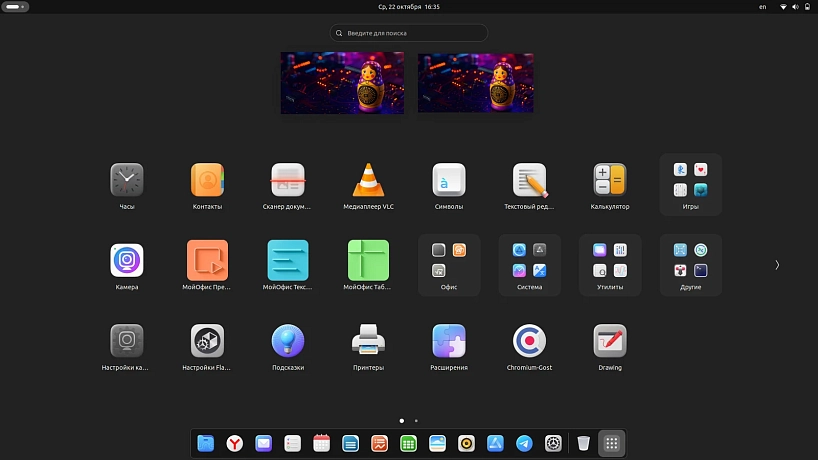This screenshot has width=818, height=460.
Task: Open the VLC media player app
Action: [368, 181]
